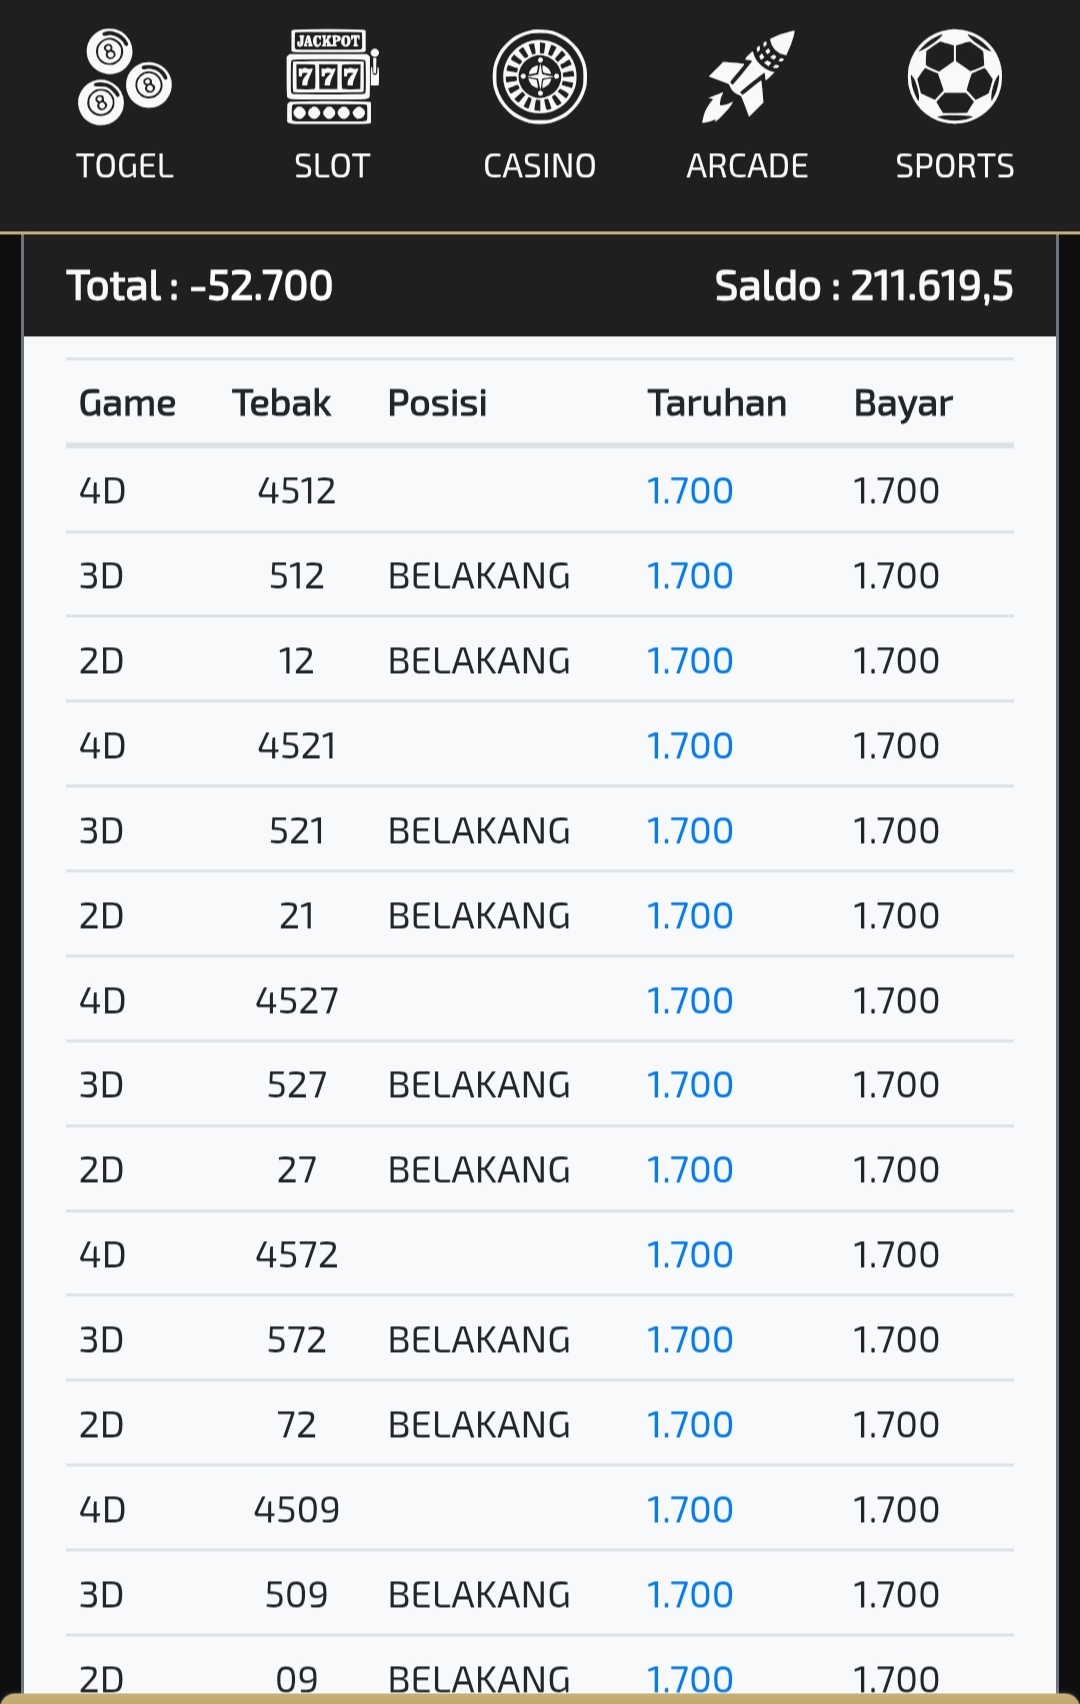Click the Tebak column header
The width and height of the screenshot is (1080, 1704).
(281, 403)
